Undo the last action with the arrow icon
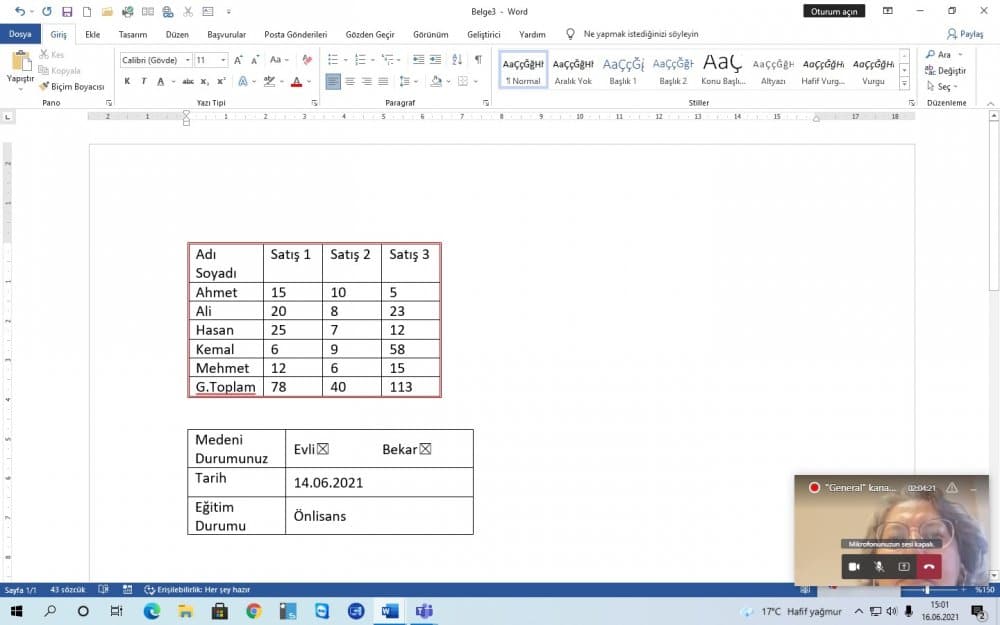This screenshot has height=625, width=1000. click(x=20, y=11)
